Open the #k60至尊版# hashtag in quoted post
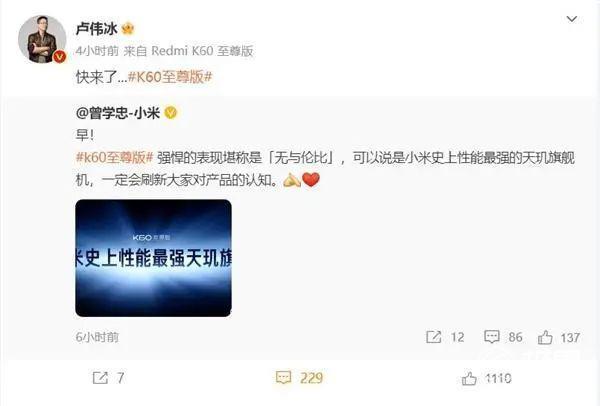 (x=114, y=157)
